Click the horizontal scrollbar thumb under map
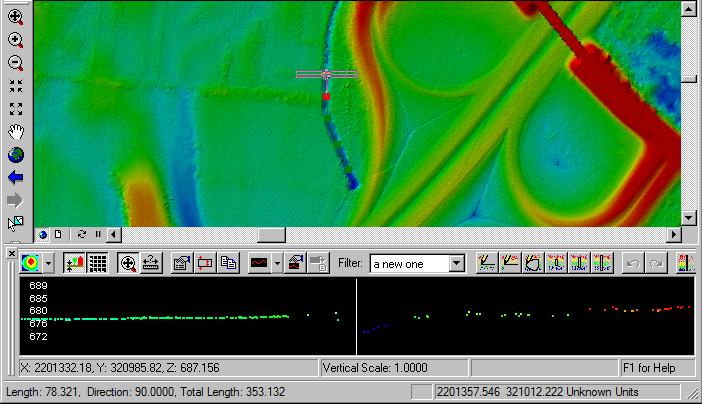This screenshot has width=702, height=404. point(271,234)
